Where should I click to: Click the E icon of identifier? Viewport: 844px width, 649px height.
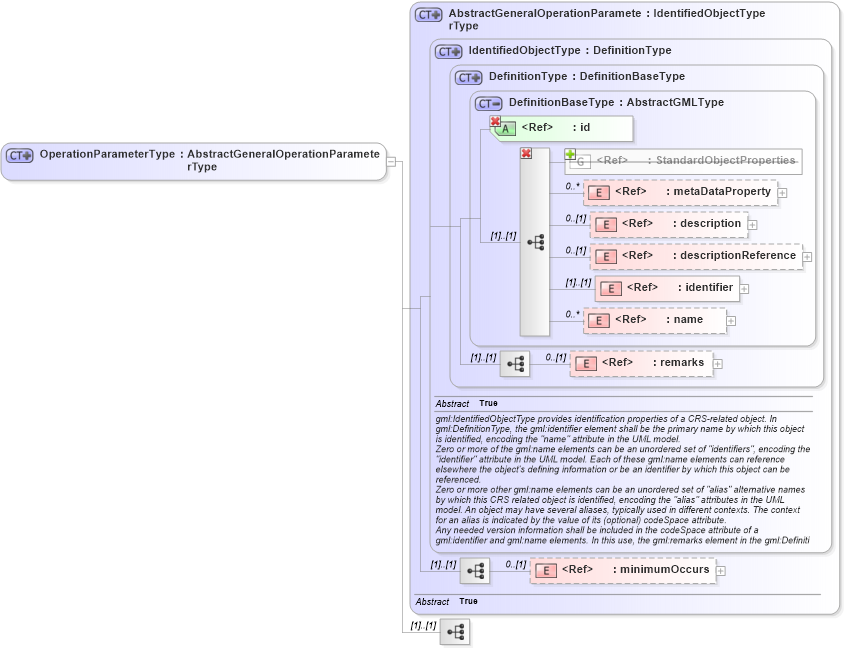[x=610, y=289]
